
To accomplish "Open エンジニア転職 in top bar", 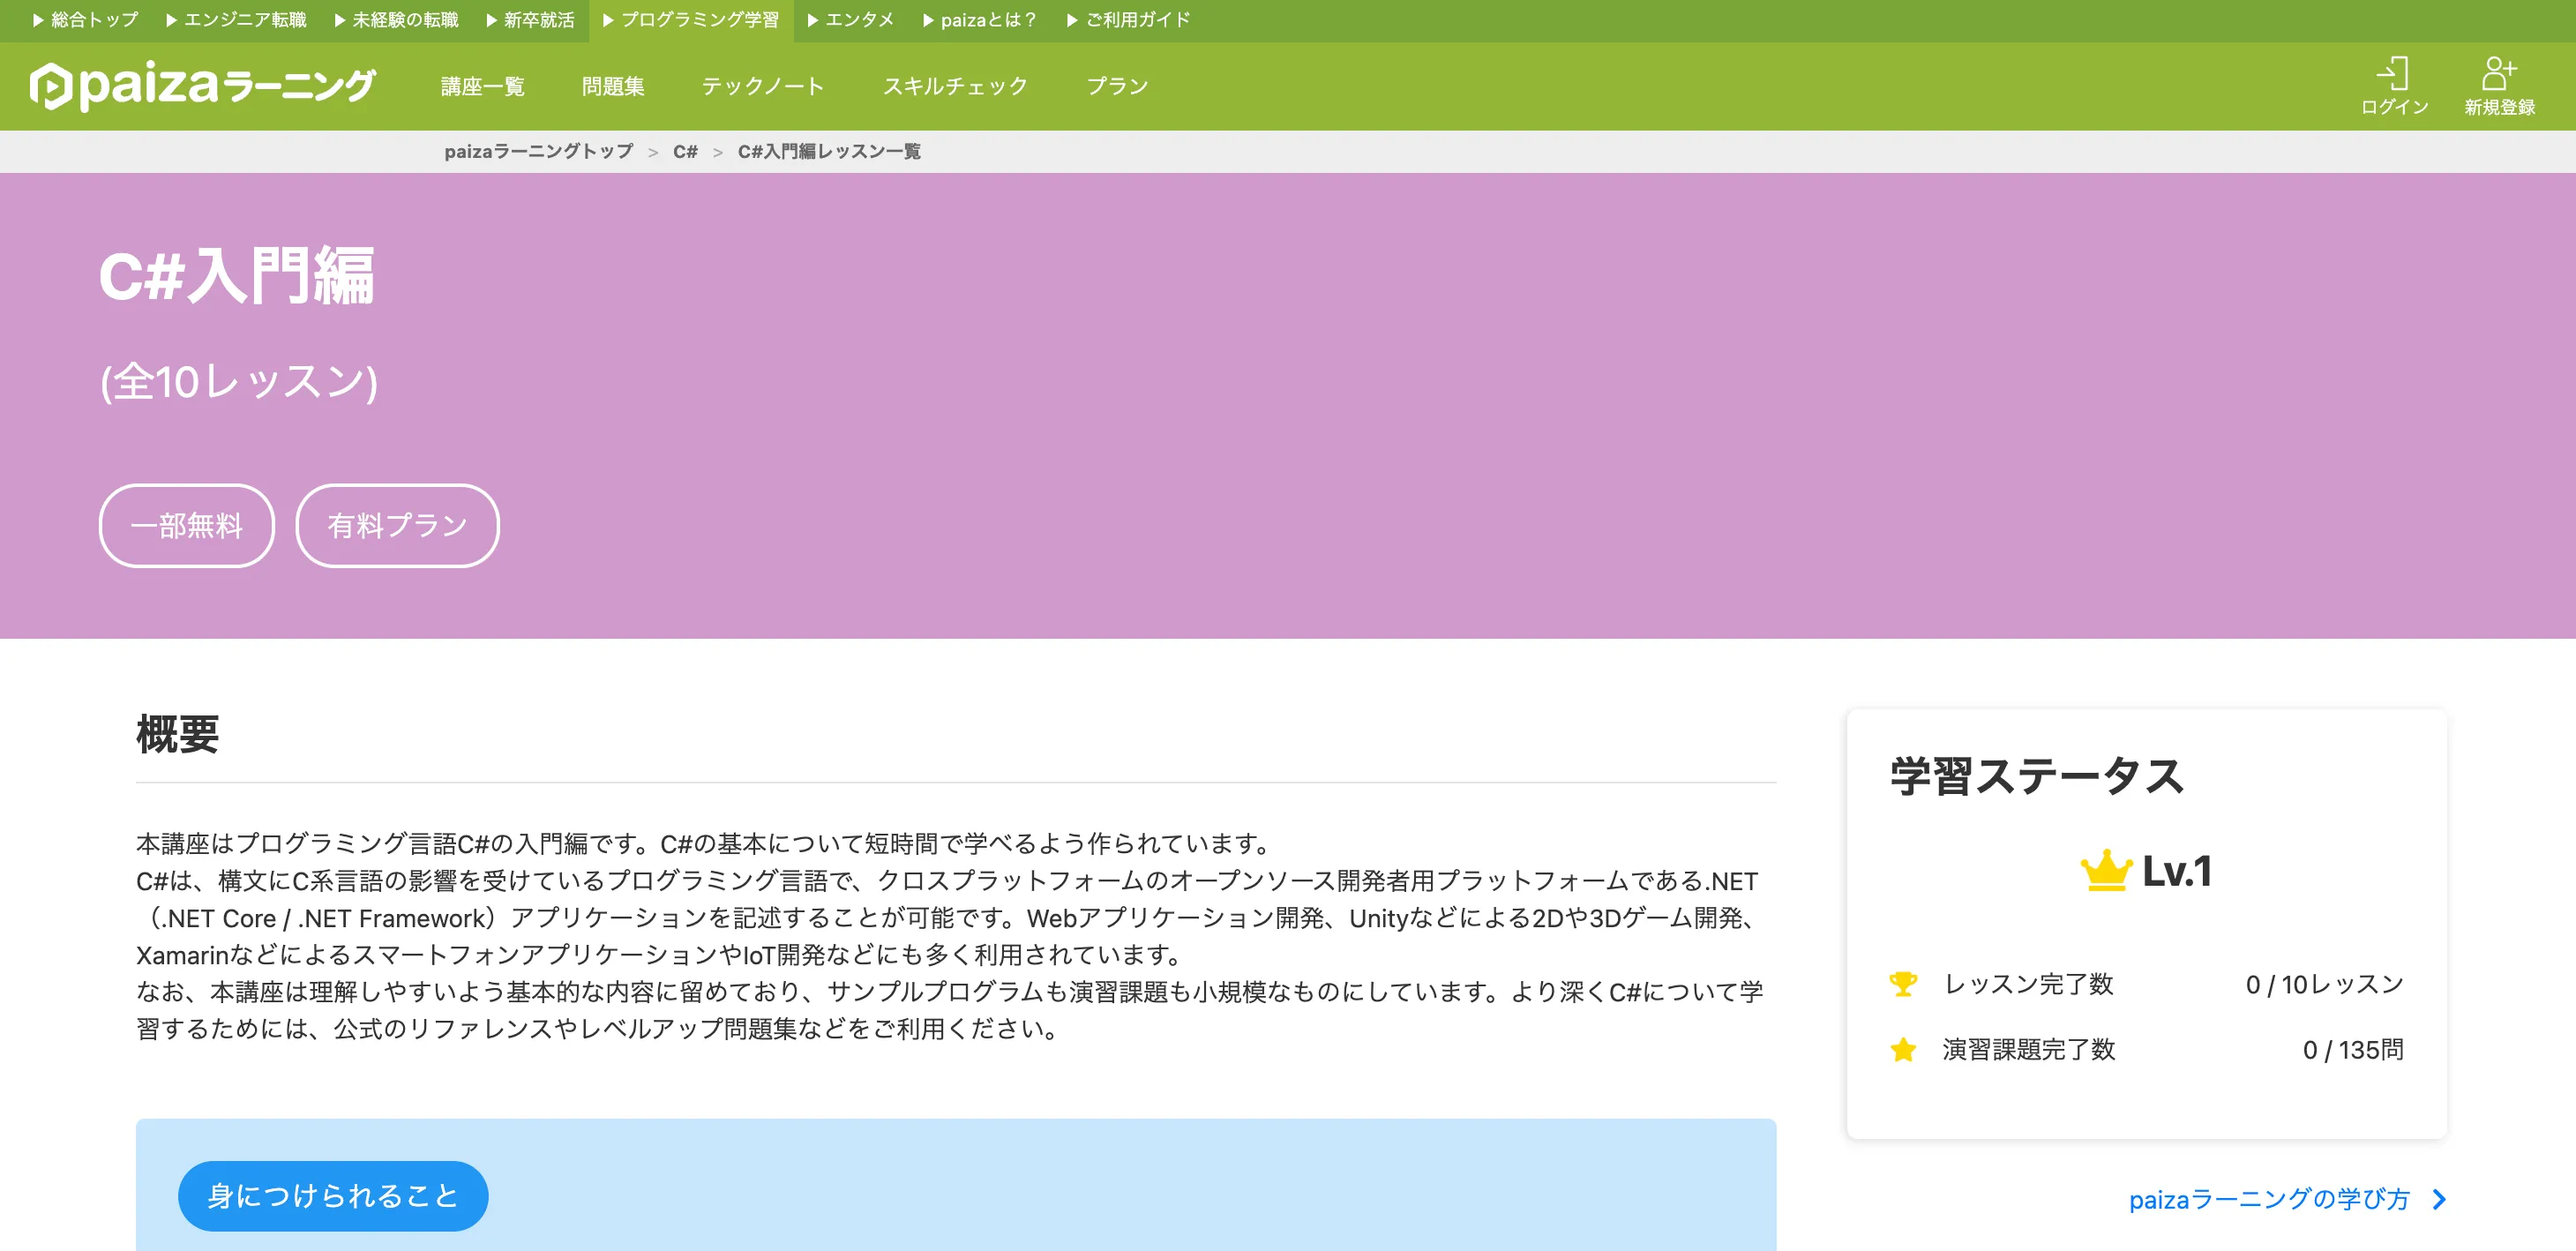I will [x=237, y=20].
